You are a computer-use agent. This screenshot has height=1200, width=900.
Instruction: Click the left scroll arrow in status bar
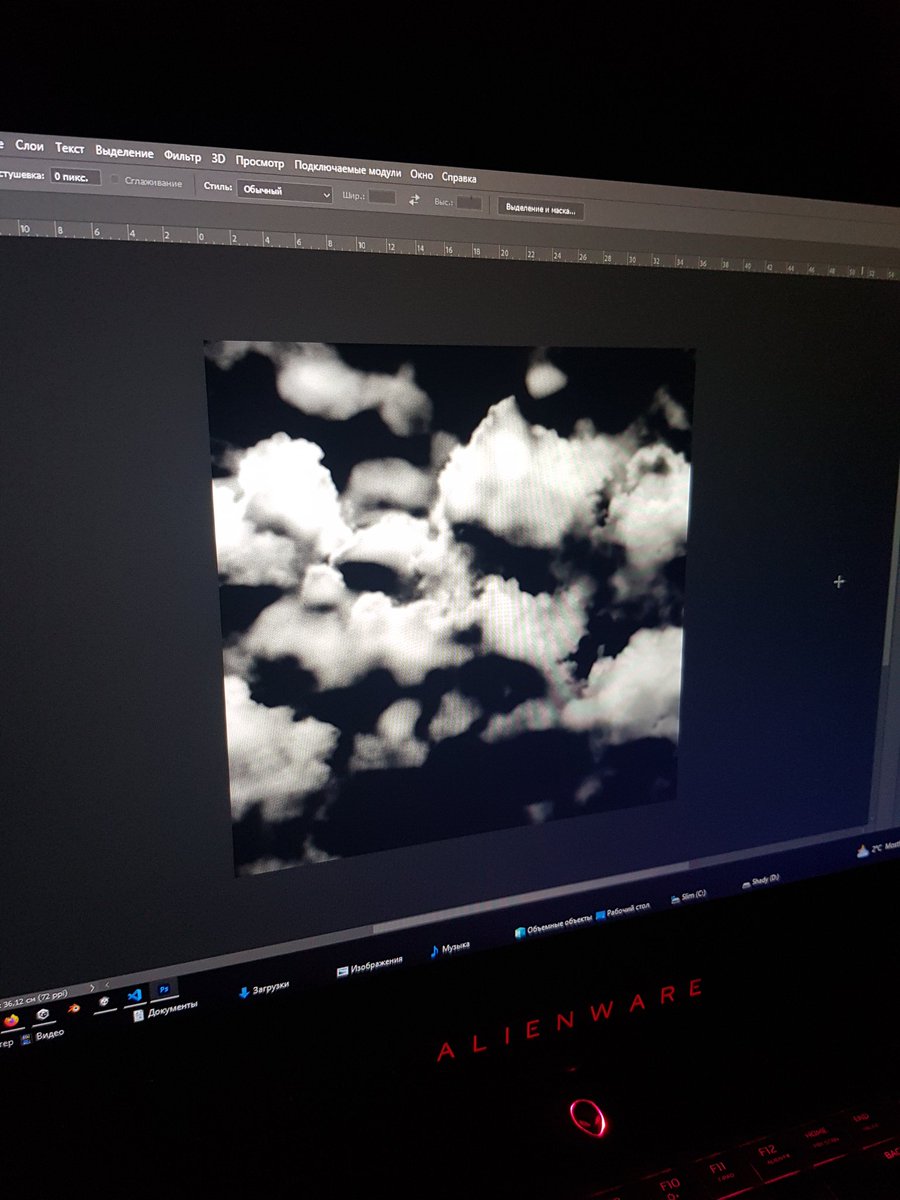[x=107, y=984]
